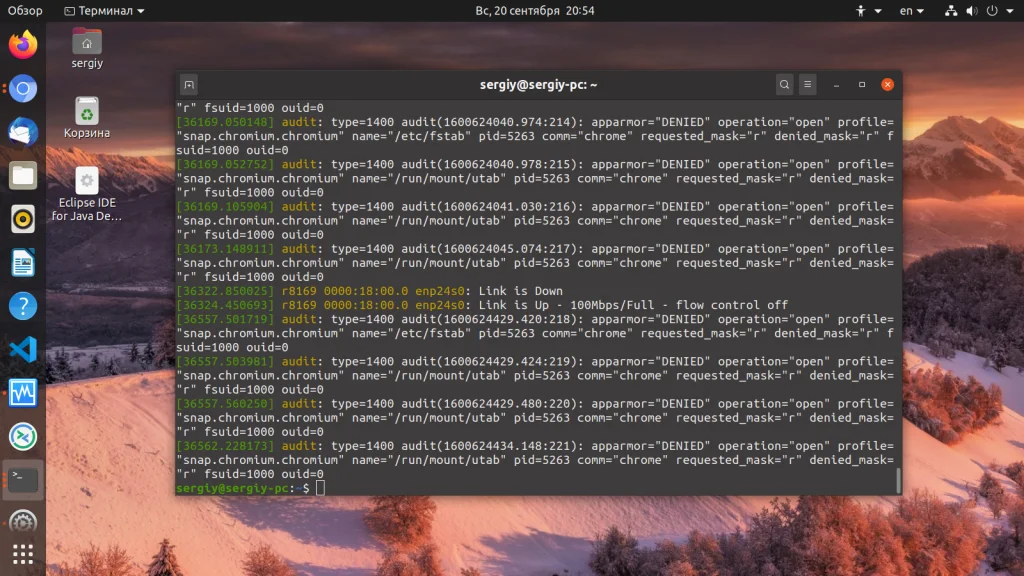Click the line 'Link is Down'

coord(520,291)
